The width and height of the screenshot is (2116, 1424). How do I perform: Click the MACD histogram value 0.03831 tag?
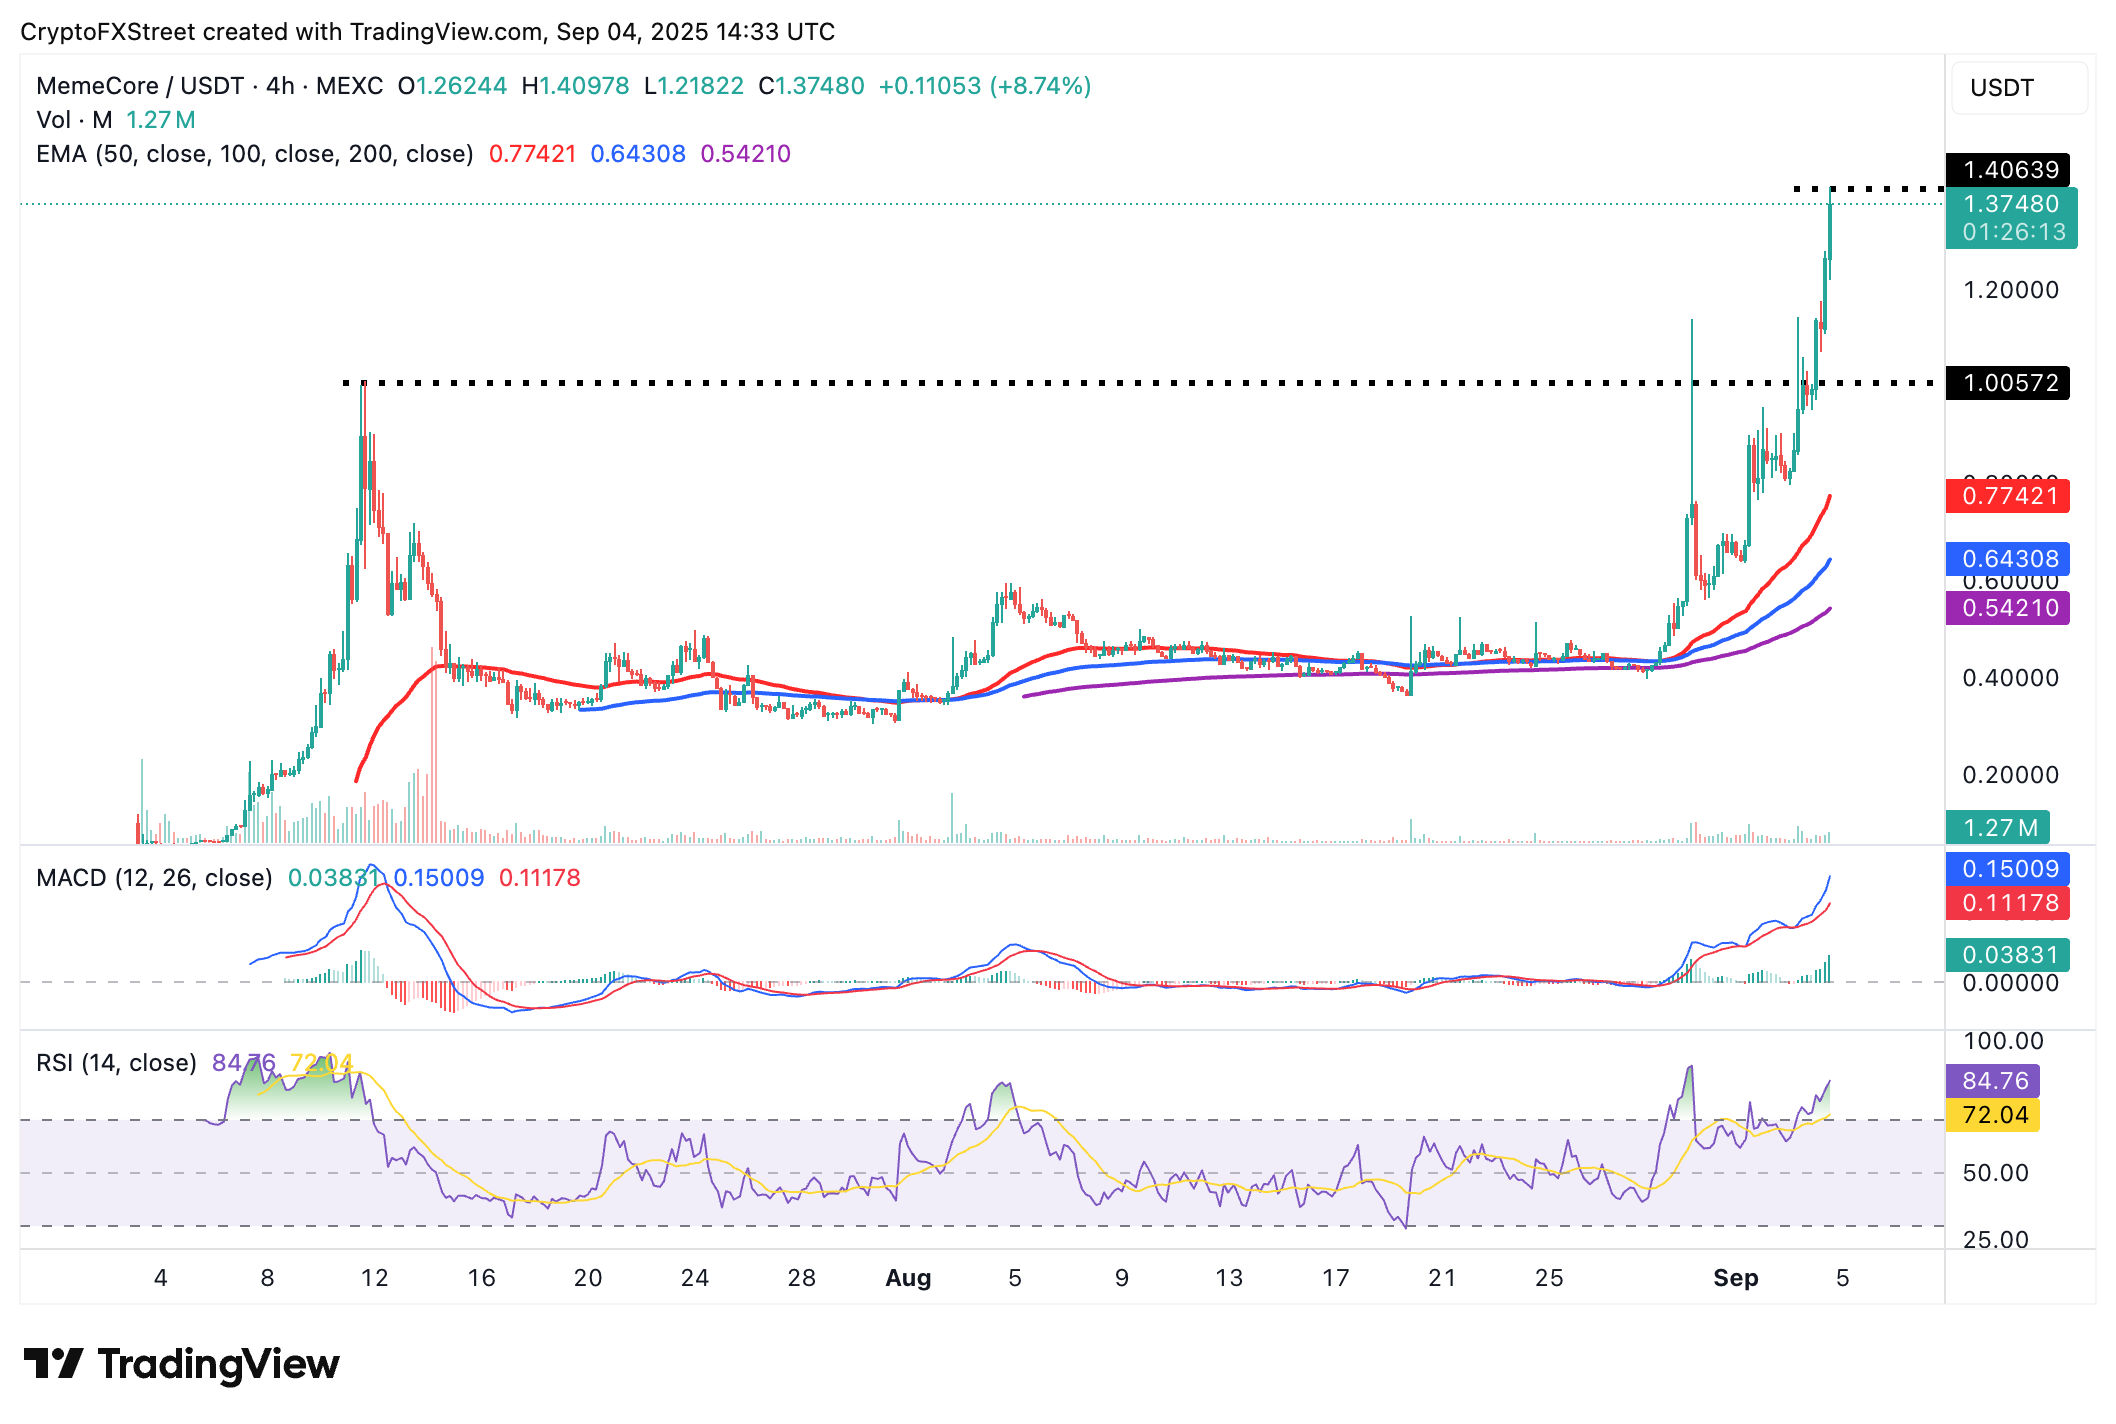[x=2007, y=955]
